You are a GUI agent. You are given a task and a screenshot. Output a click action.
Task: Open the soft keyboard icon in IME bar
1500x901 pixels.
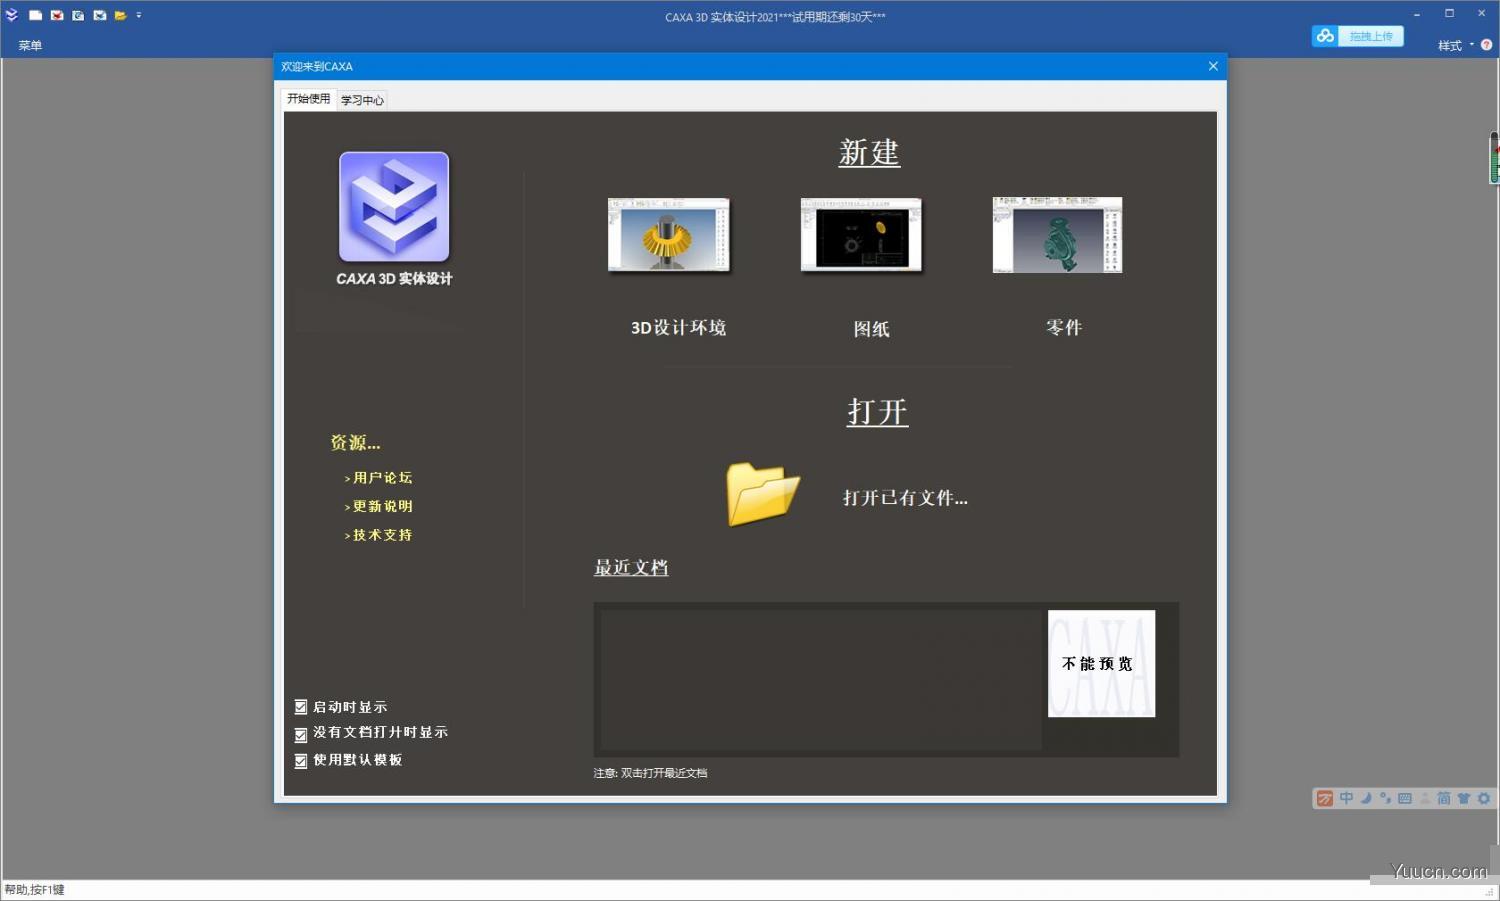coord(1405,798)
